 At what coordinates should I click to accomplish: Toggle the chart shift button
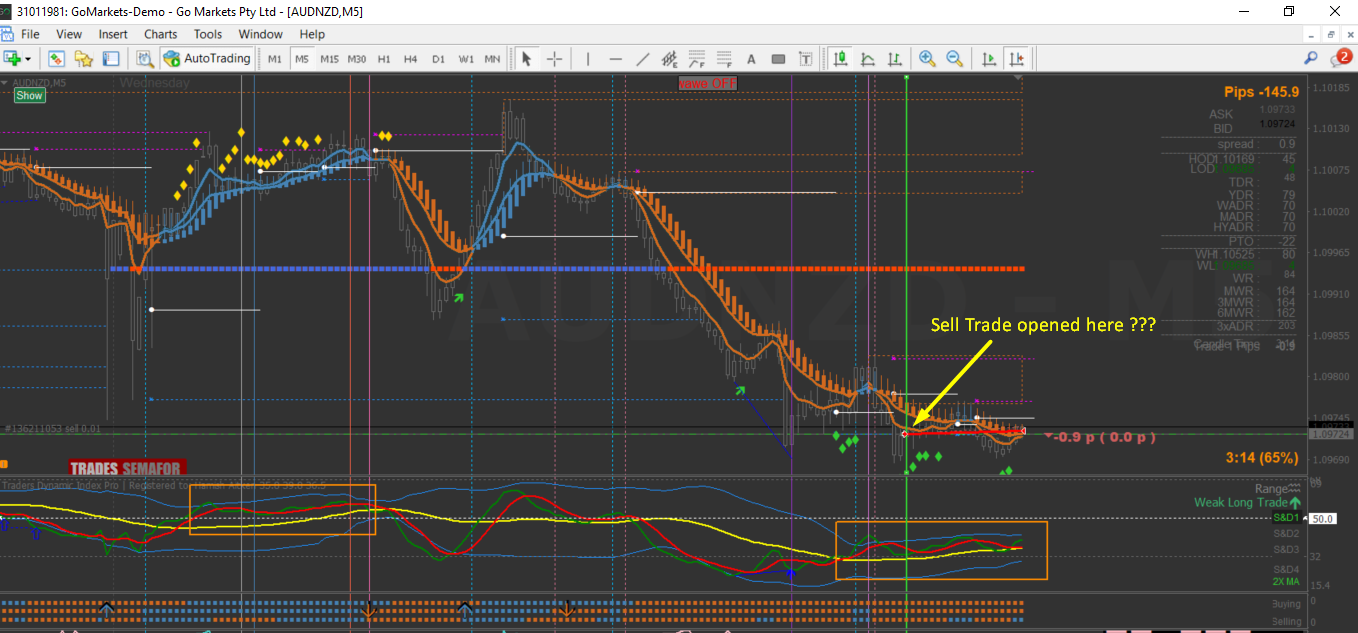(1017, 59)
